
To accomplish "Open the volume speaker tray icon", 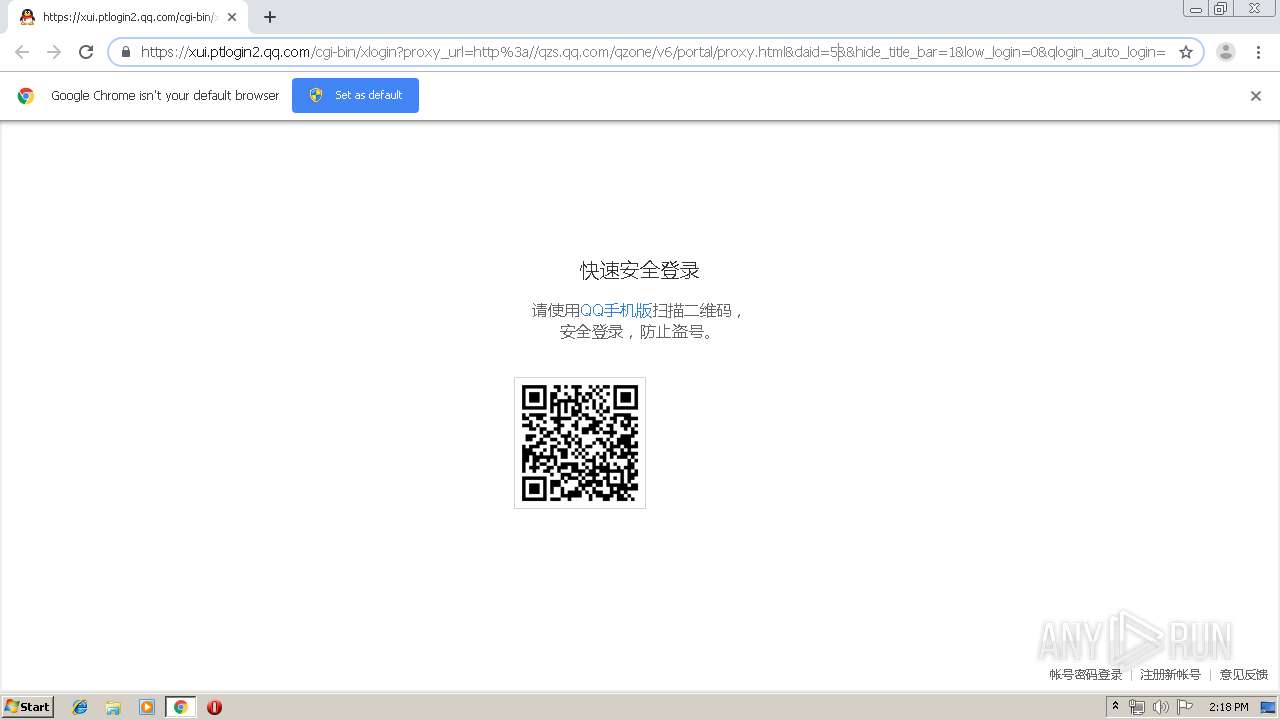I will 1160,707.
